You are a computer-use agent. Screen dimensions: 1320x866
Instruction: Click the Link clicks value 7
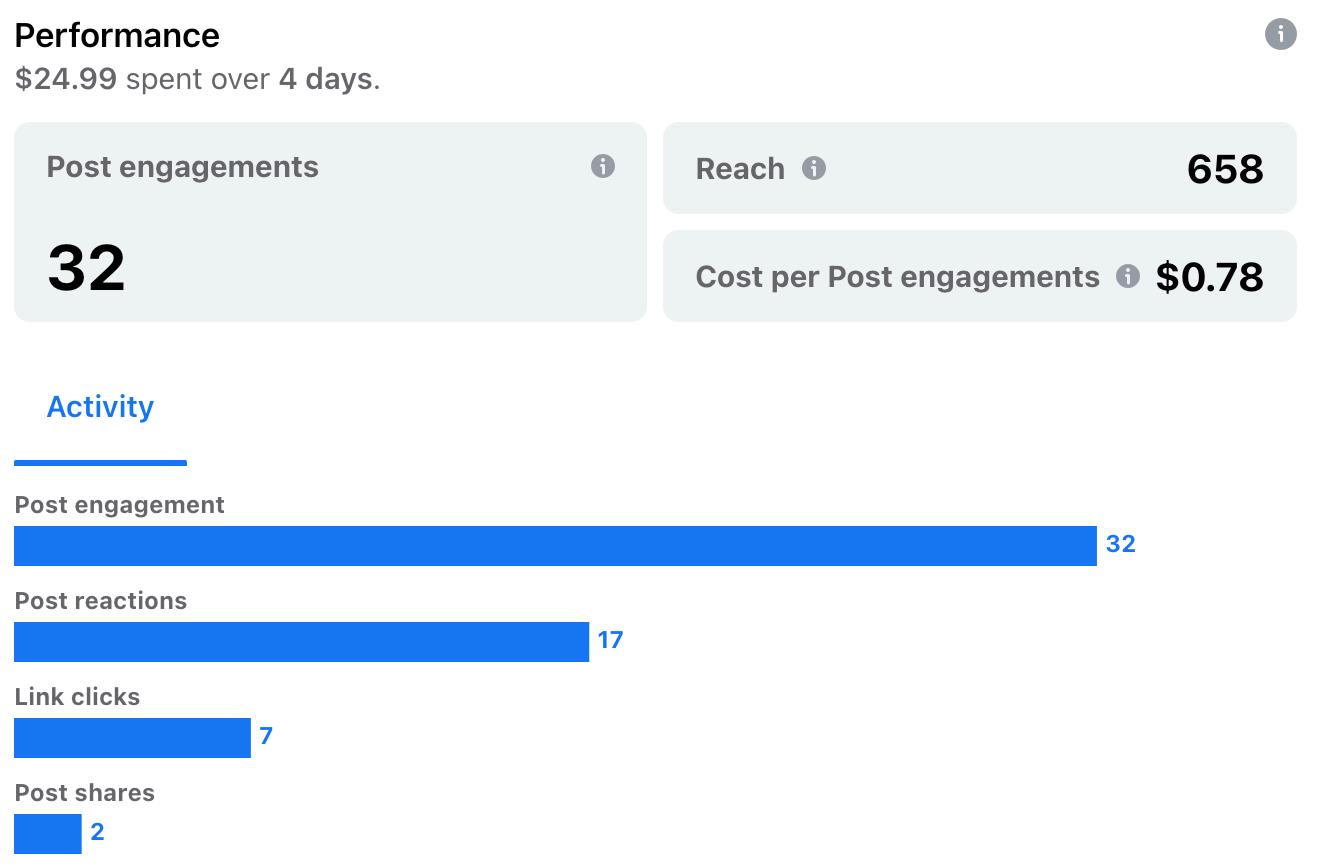click(x=266, y=736)
